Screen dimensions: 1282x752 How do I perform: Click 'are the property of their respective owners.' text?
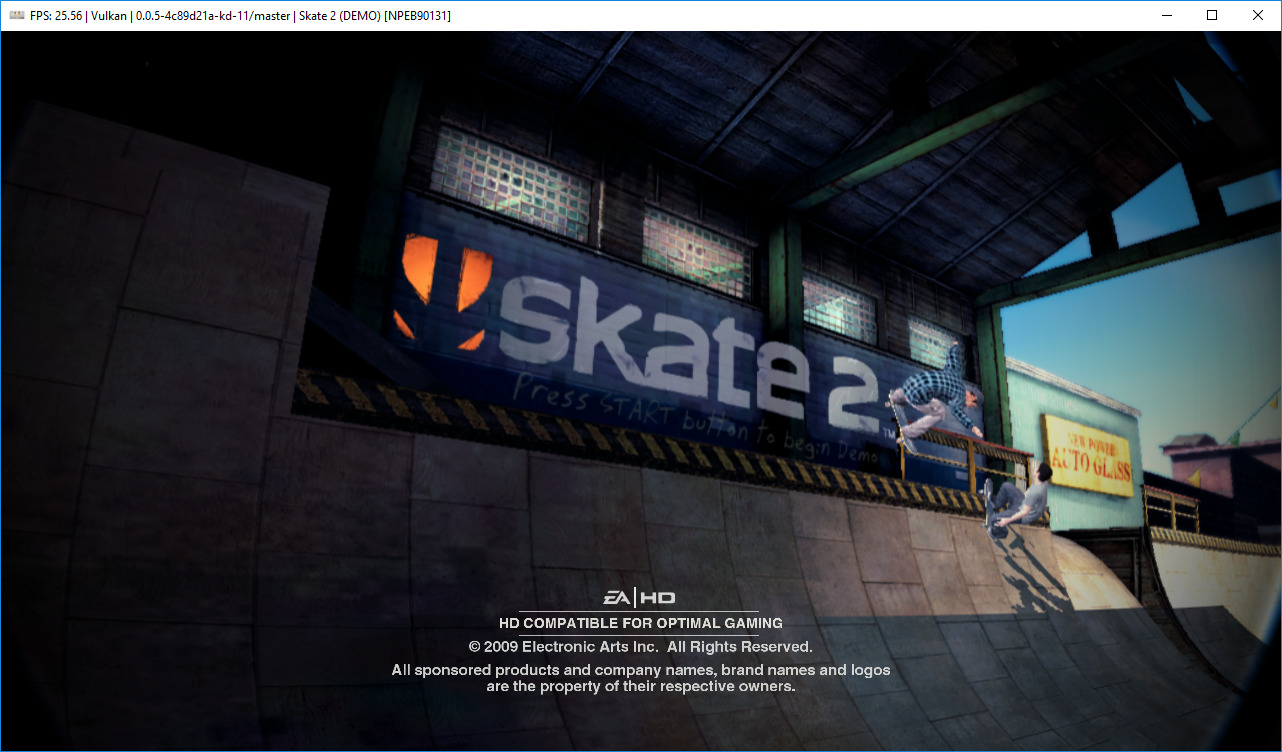[641, 687]
